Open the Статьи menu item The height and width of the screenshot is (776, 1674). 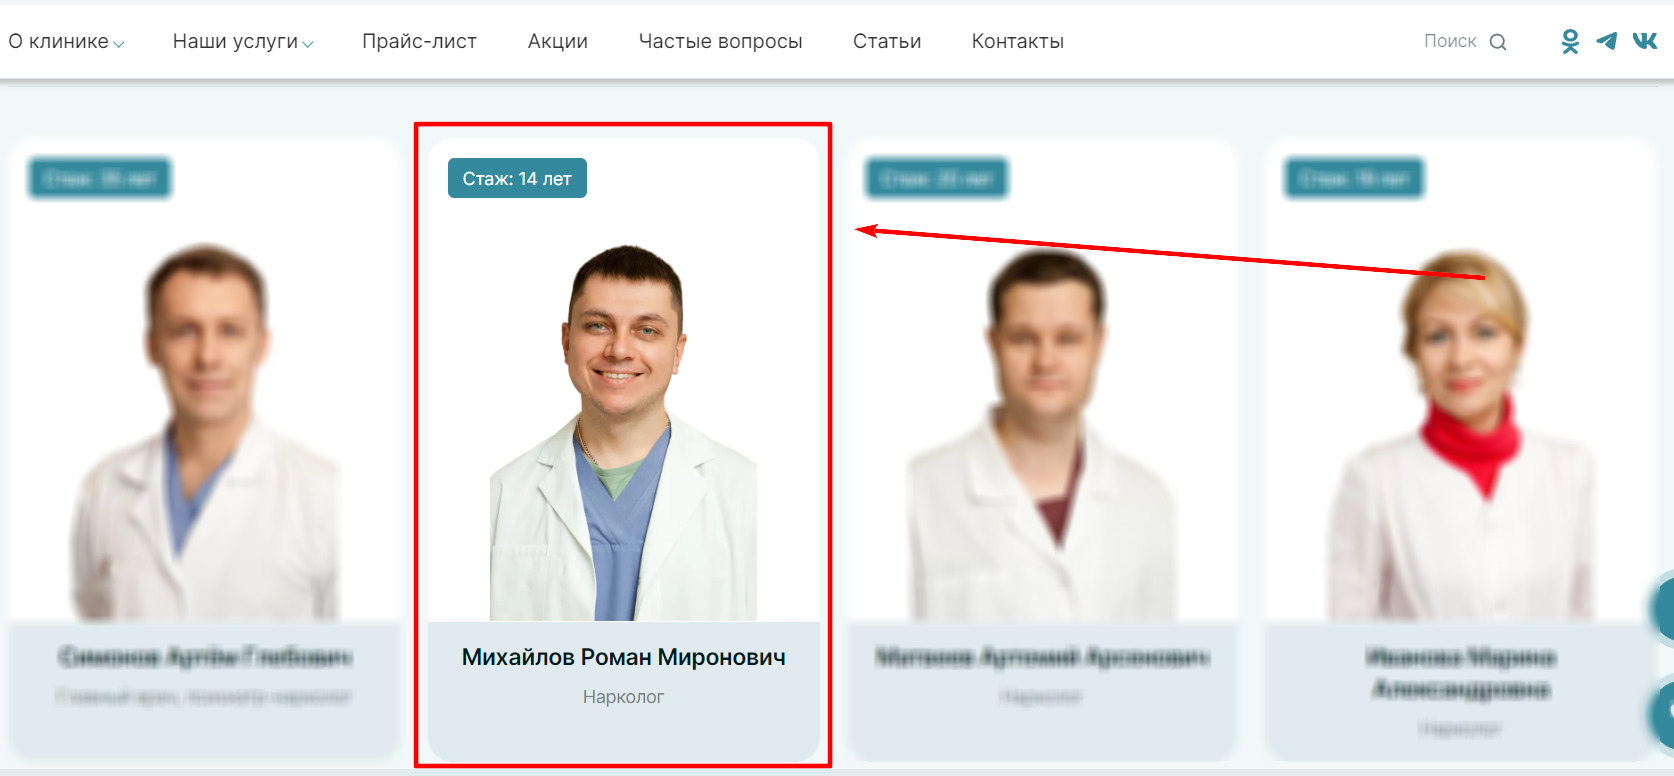pos(887,41)
